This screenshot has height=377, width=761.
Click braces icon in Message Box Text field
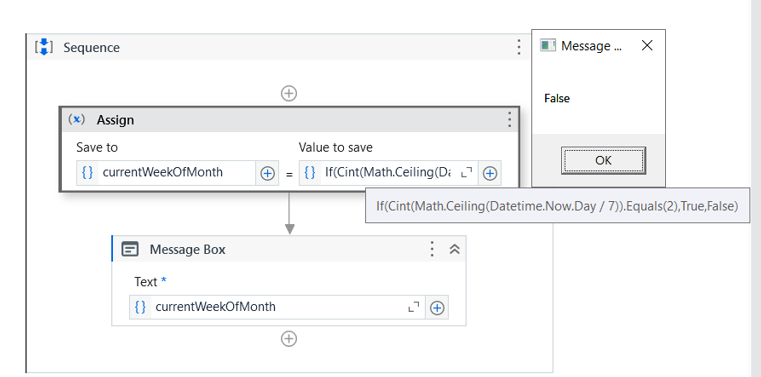tap(140, 307)
